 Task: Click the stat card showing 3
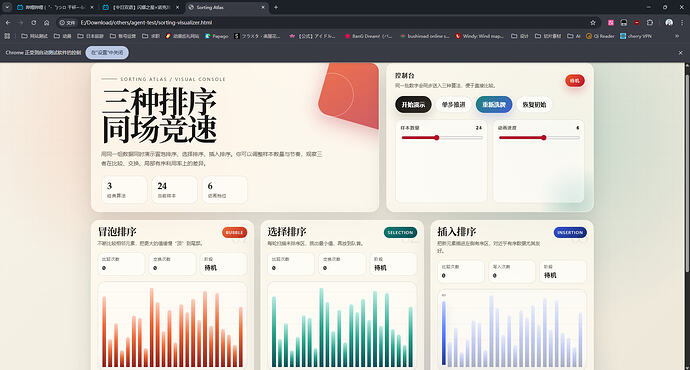(x=124, y=190)
